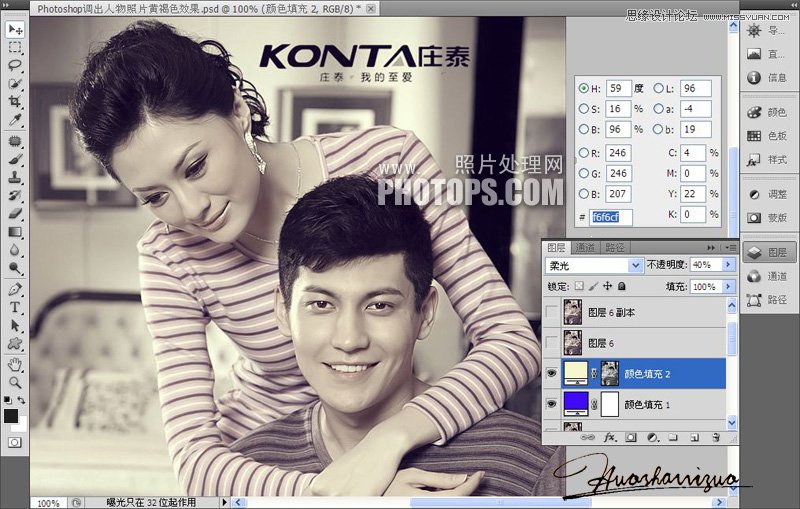800x509 pixels.
Task: Select the Zoom tool
Action: pos(15,382)
